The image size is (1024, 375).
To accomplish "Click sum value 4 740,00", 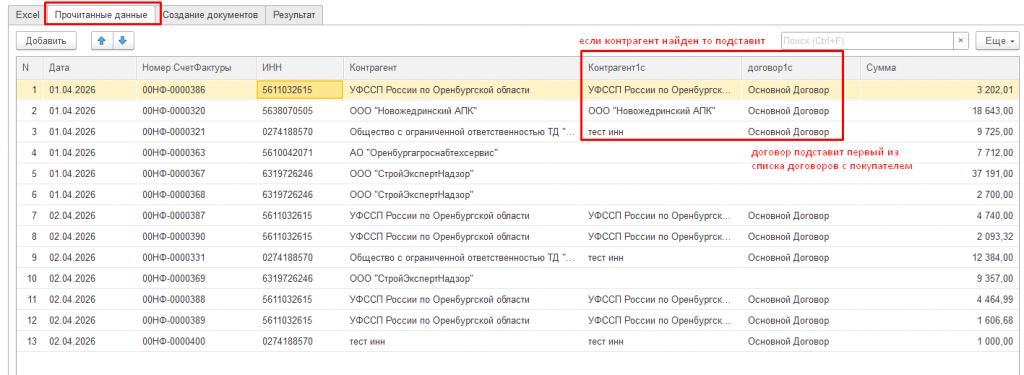I will coord(995,216).
